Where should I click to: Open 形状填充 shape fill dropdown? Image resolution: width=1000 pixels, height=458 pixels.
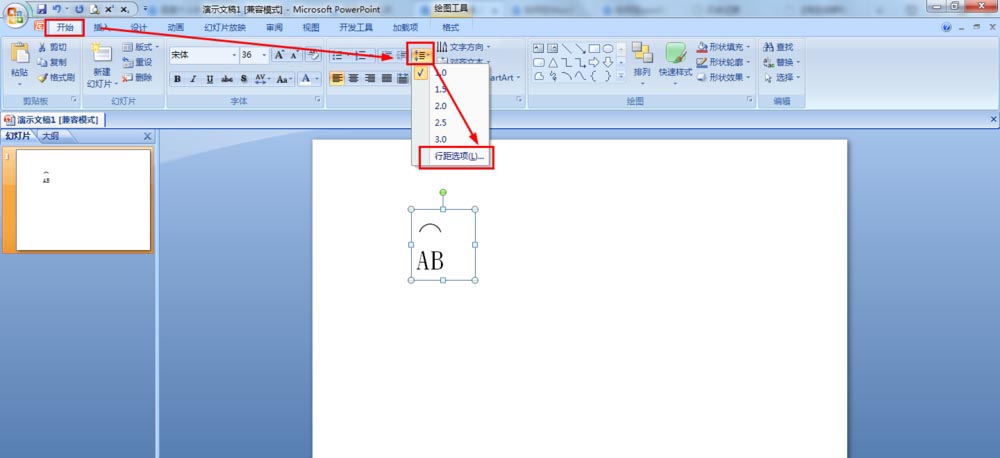coord(723,47)
